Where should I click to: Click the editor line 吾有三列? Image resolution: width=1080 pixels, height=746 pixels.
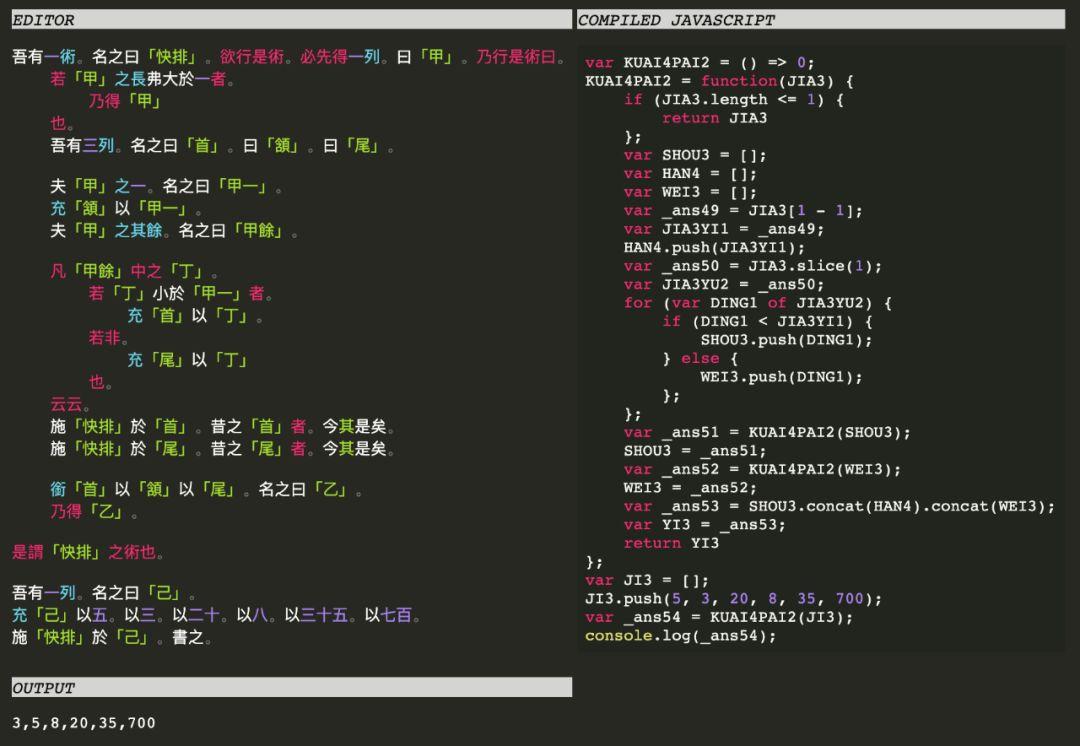tap(222, 146)
